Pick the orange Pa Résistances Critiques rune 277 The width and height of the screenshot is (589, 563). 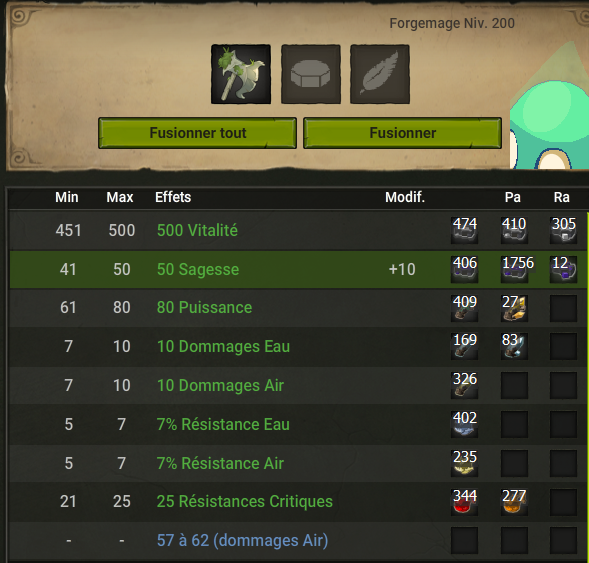click(x=514, y=502)
